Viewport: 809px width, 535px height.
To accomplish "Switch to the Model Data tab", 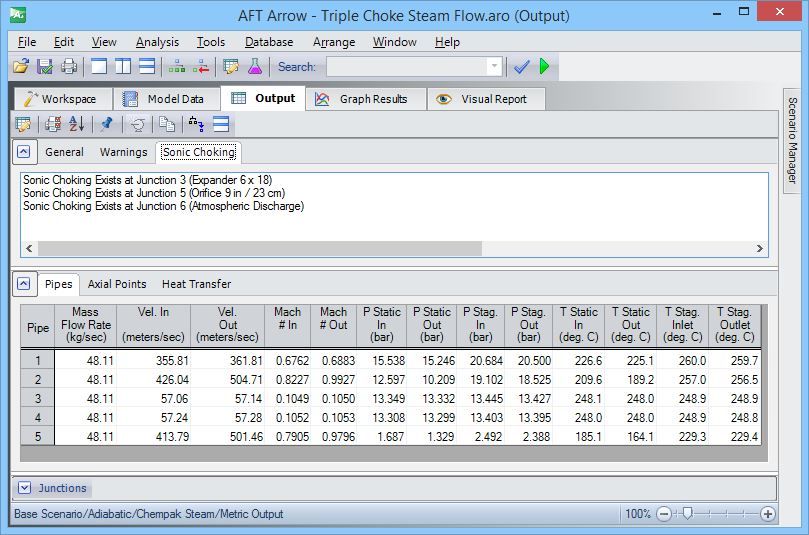I will tap(167, 99).
